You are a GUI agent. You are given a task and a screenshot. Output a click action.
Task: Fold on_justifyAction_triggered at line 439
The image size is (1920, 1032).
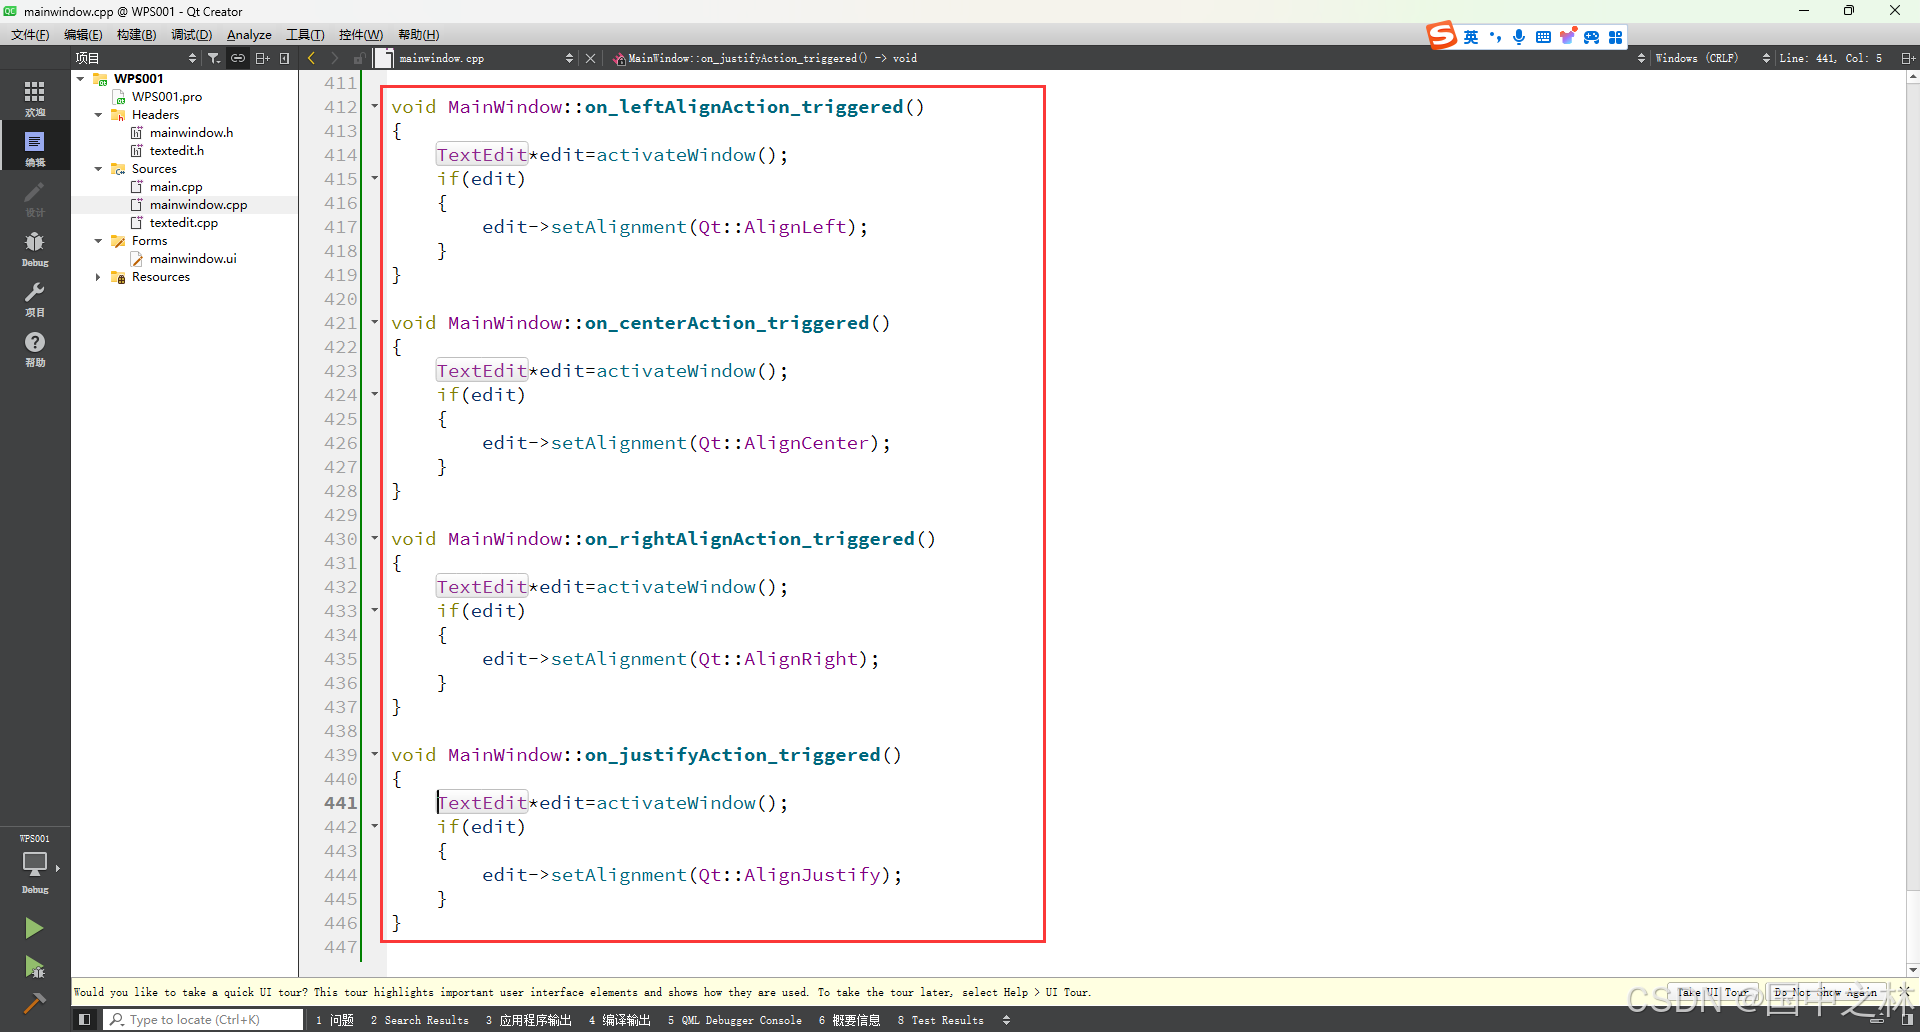tap(375, 754)
